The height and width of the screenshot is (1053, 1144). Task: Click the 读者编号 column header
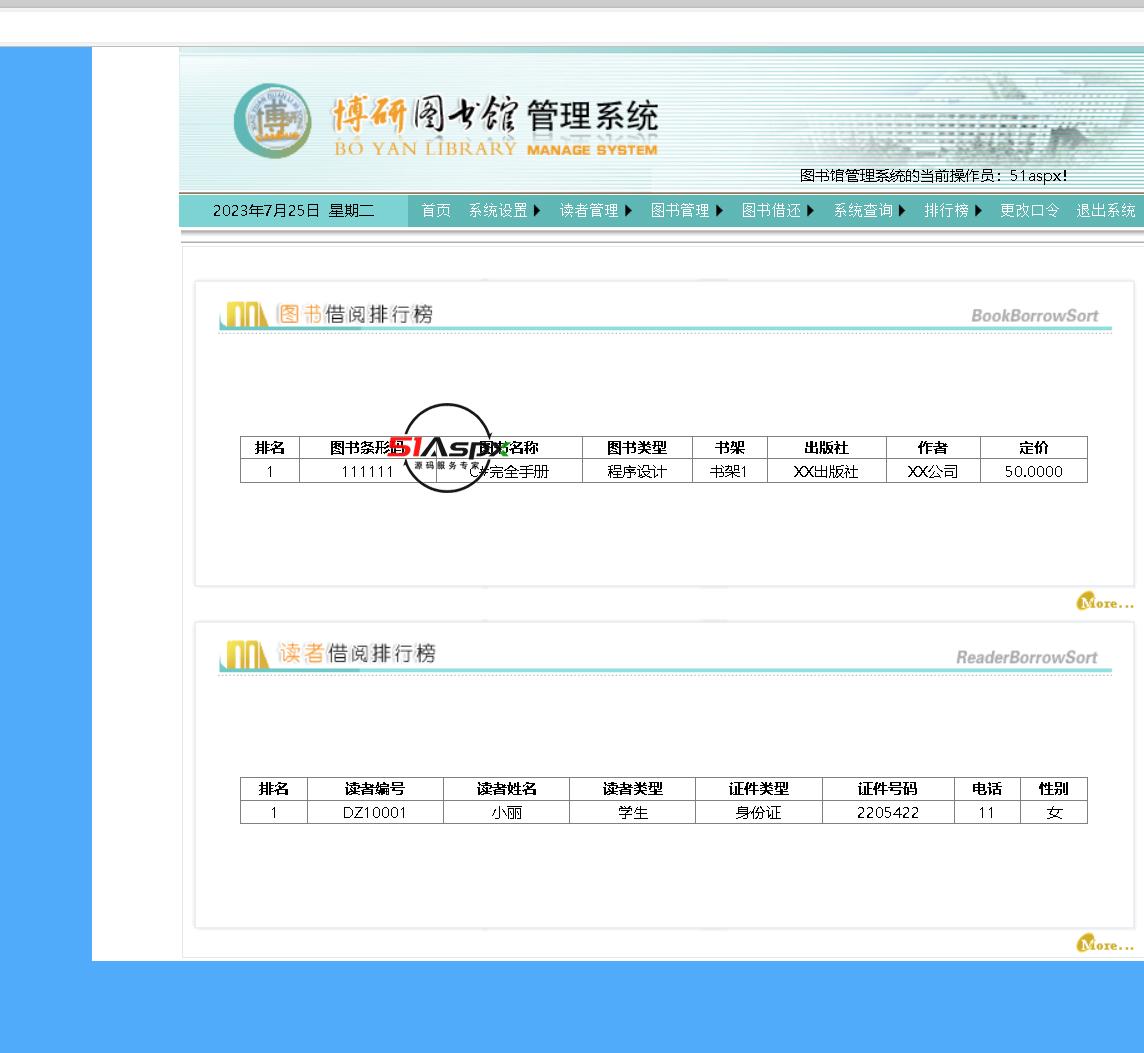pos(374,789)
